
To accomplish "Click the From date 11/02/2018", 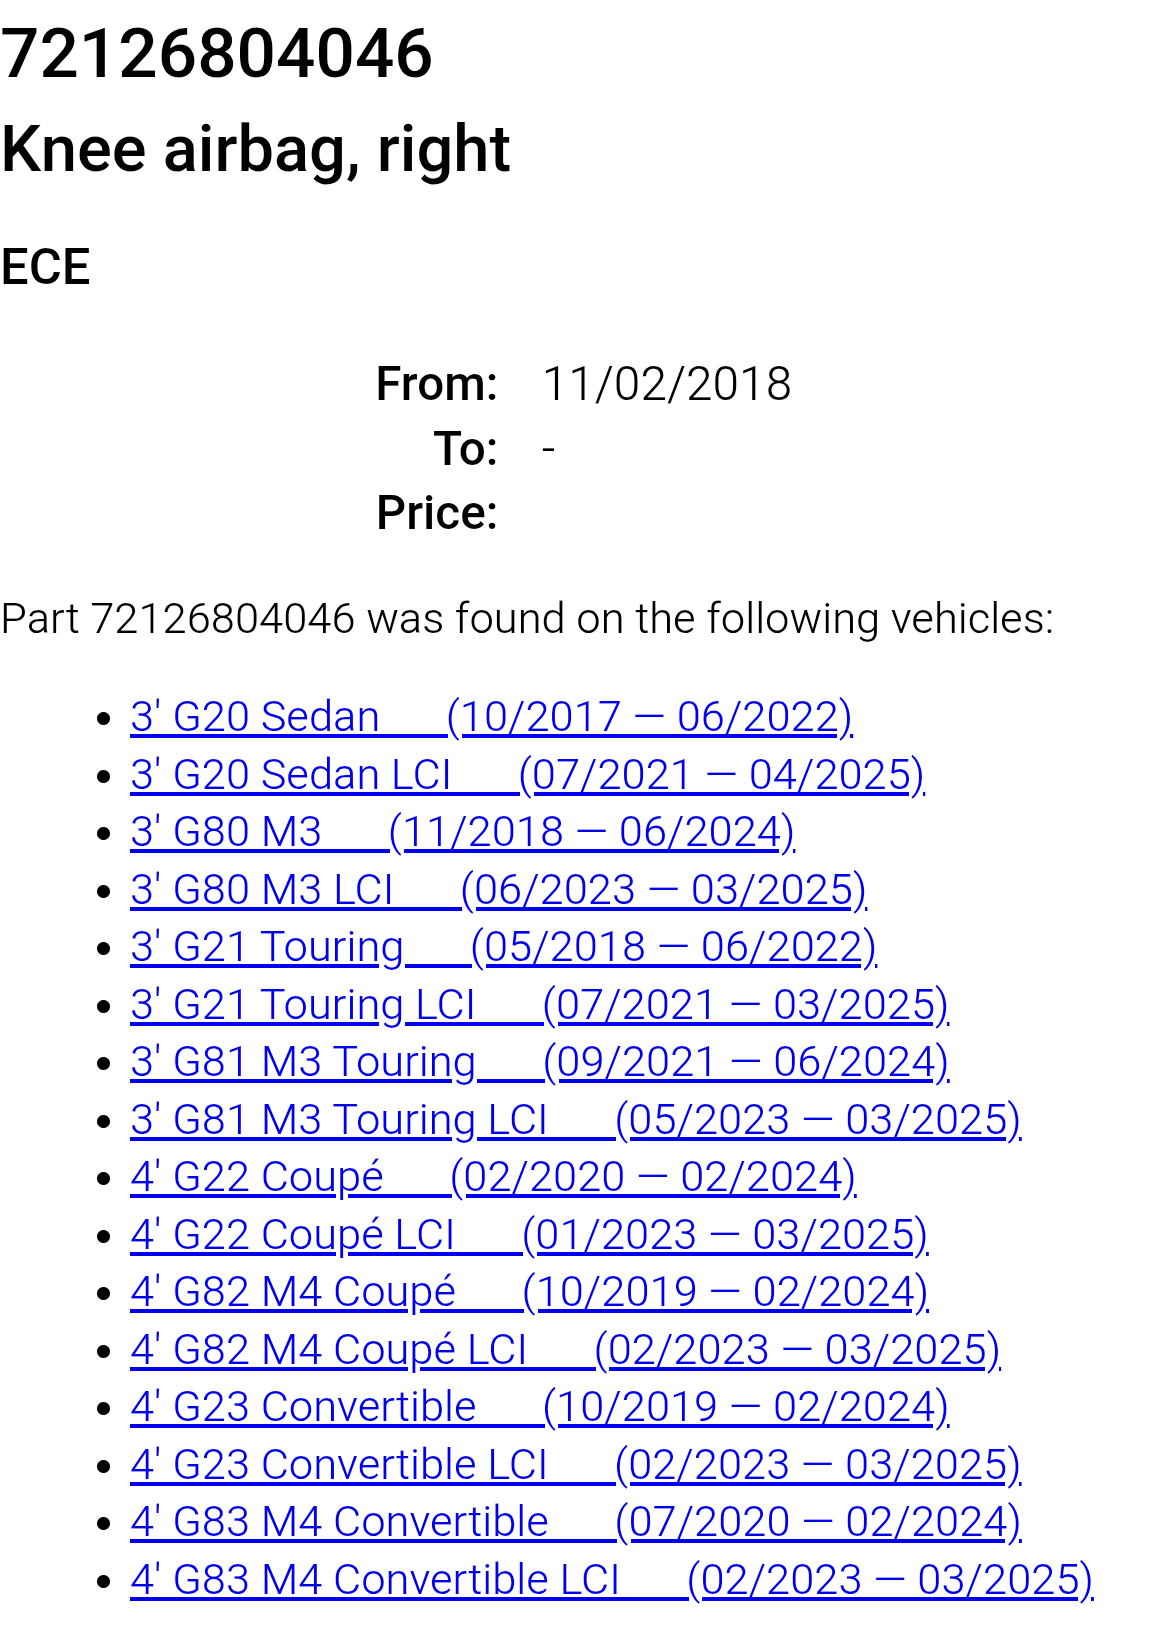I will (666, 384).
